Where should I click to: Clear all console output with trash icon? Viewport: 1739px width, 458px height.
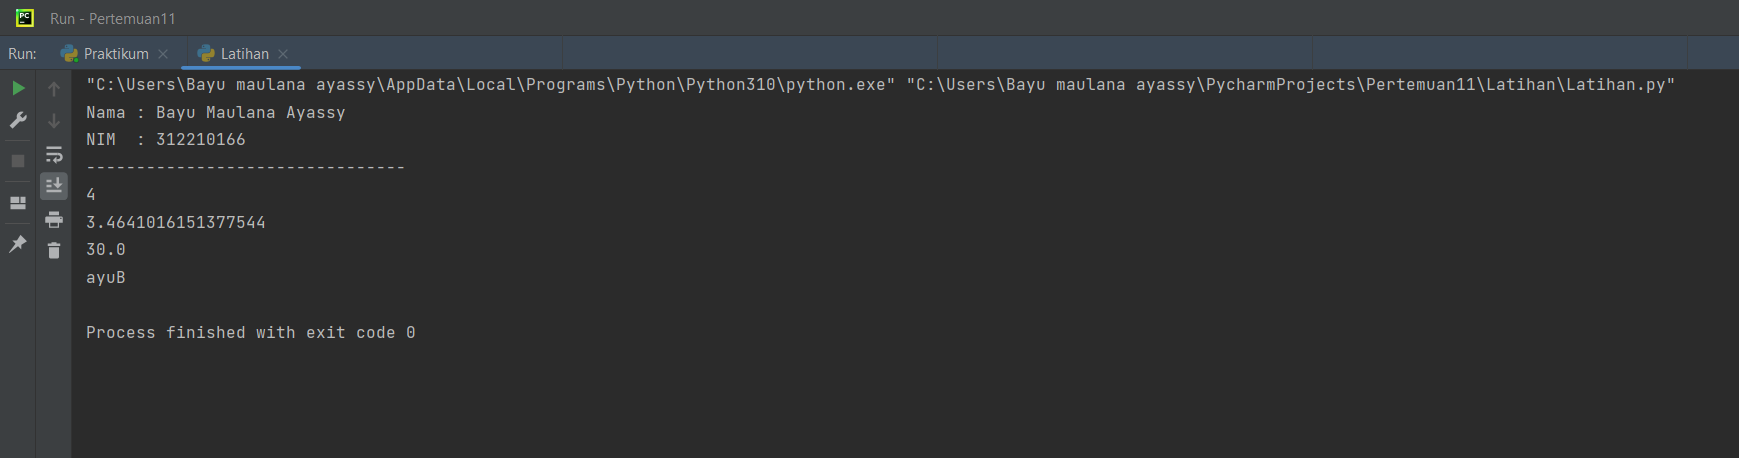[x=54, y=251]
